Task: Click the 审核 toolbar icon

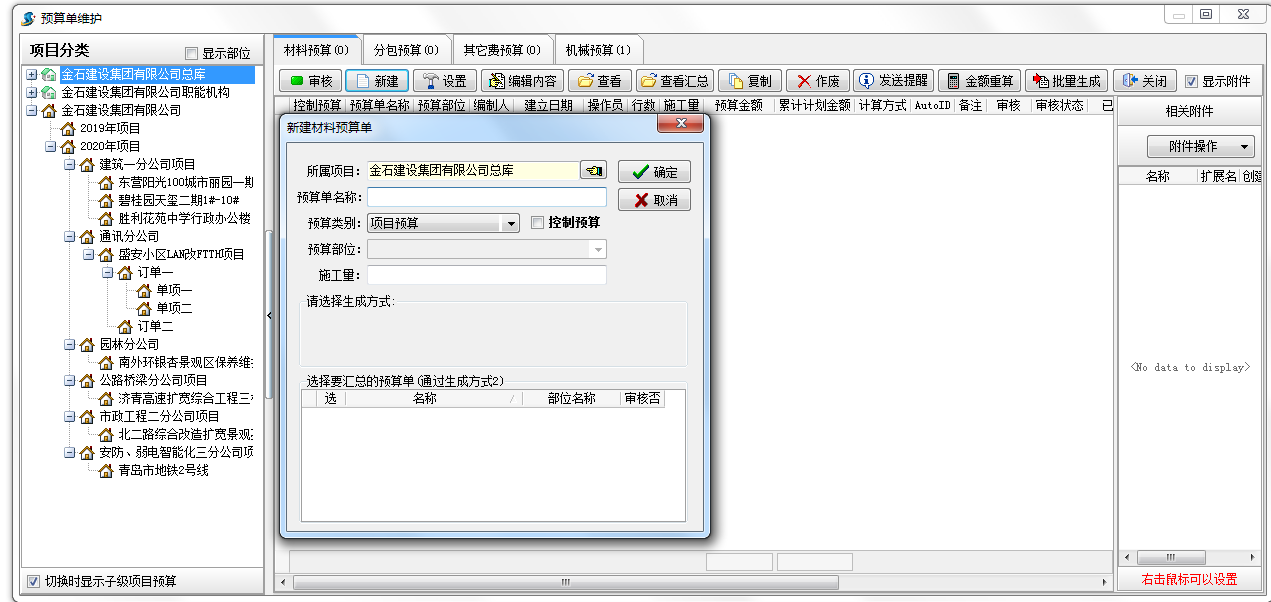Action: [x=296, y=81]
